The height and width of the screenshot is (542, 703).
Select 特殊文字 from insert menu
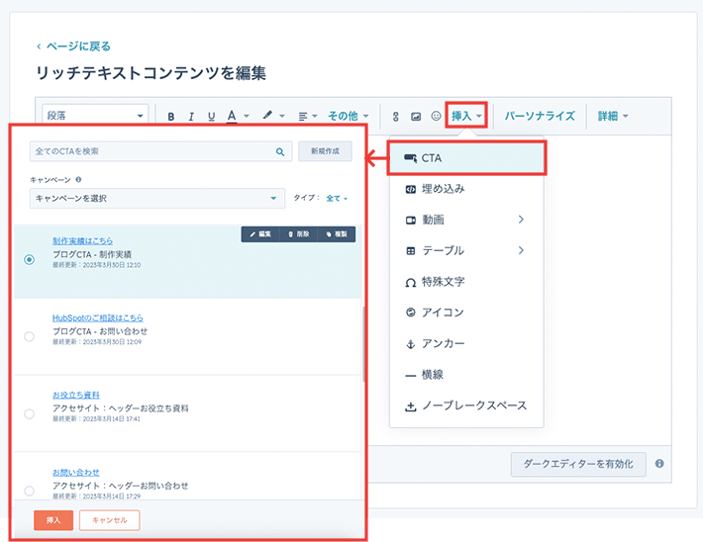467,282
